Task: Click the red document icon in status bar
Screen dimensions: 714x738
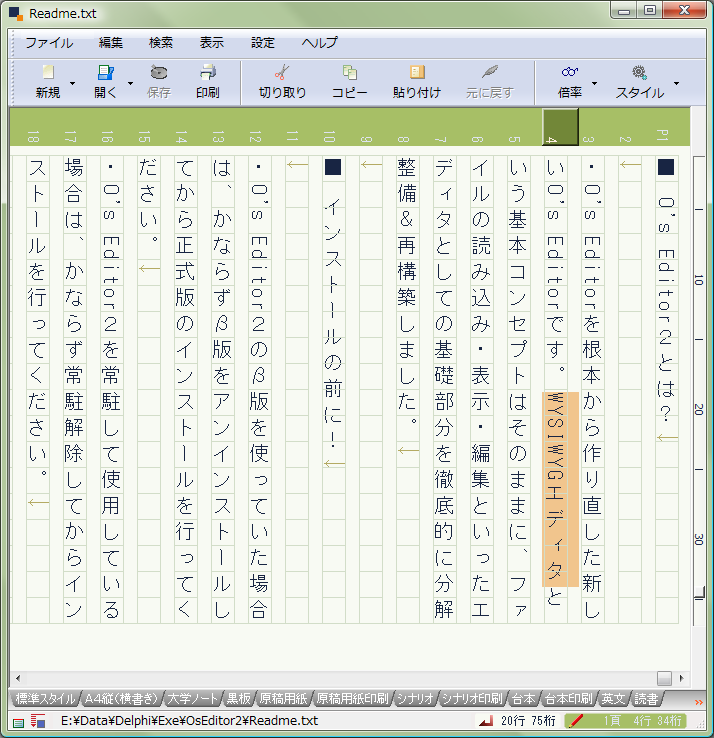Action: [x=38, y=721]
